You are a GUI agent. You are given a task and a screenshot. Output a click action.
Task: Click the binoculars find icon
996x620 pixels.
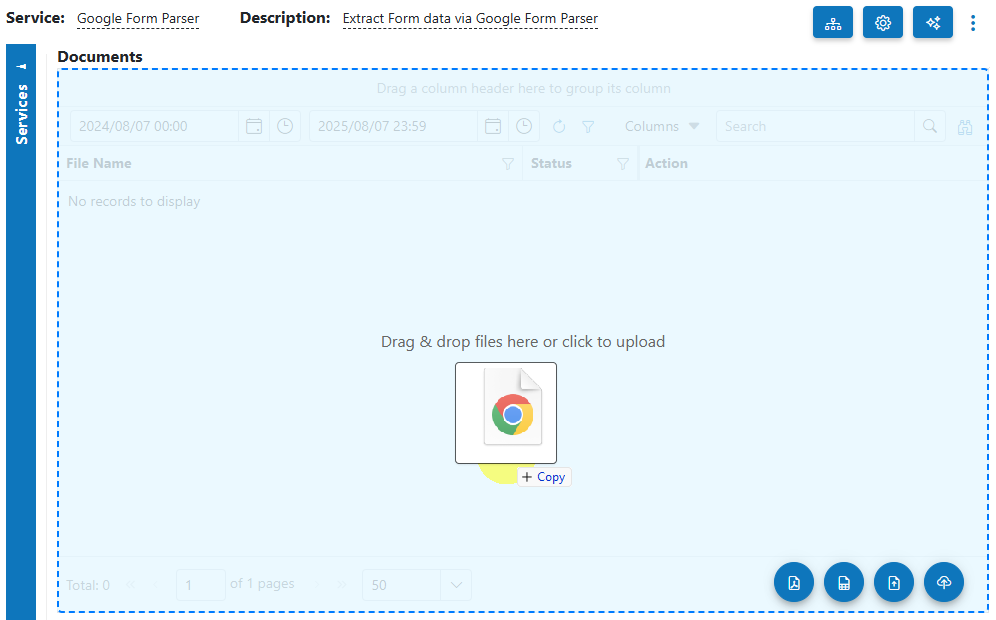965,127
